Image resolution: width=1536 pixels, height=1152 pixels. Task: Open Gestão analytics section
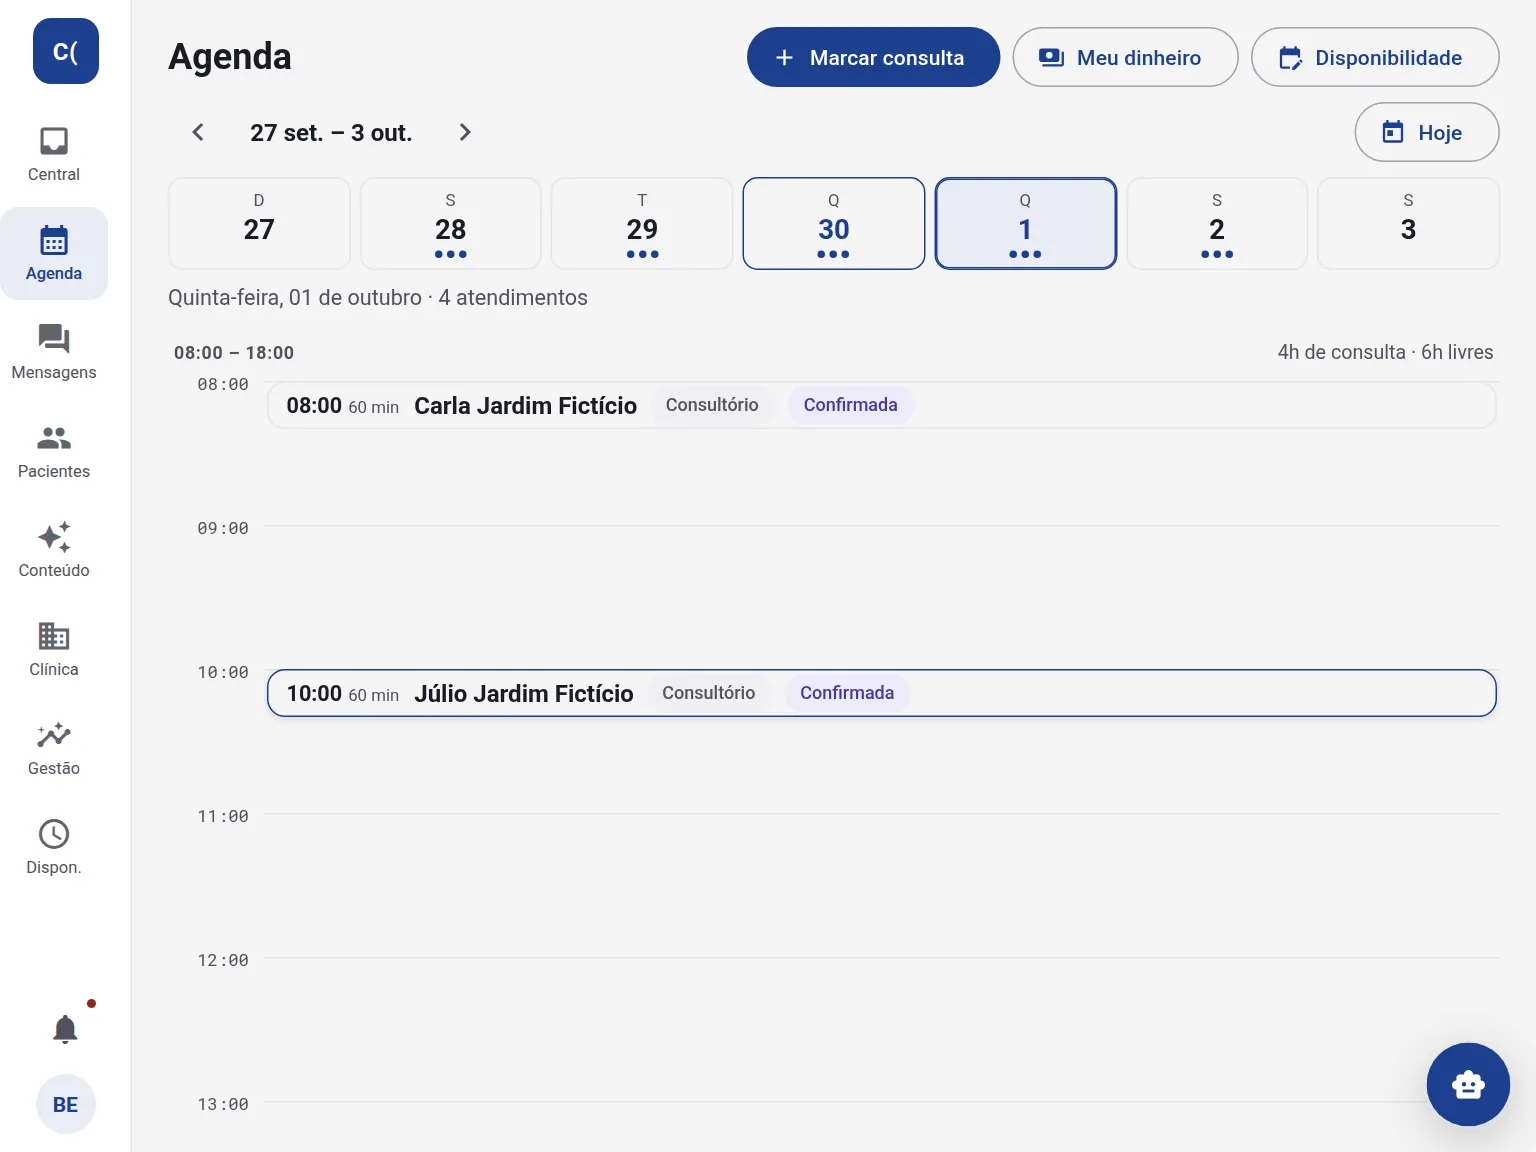(x=54, y=748)
